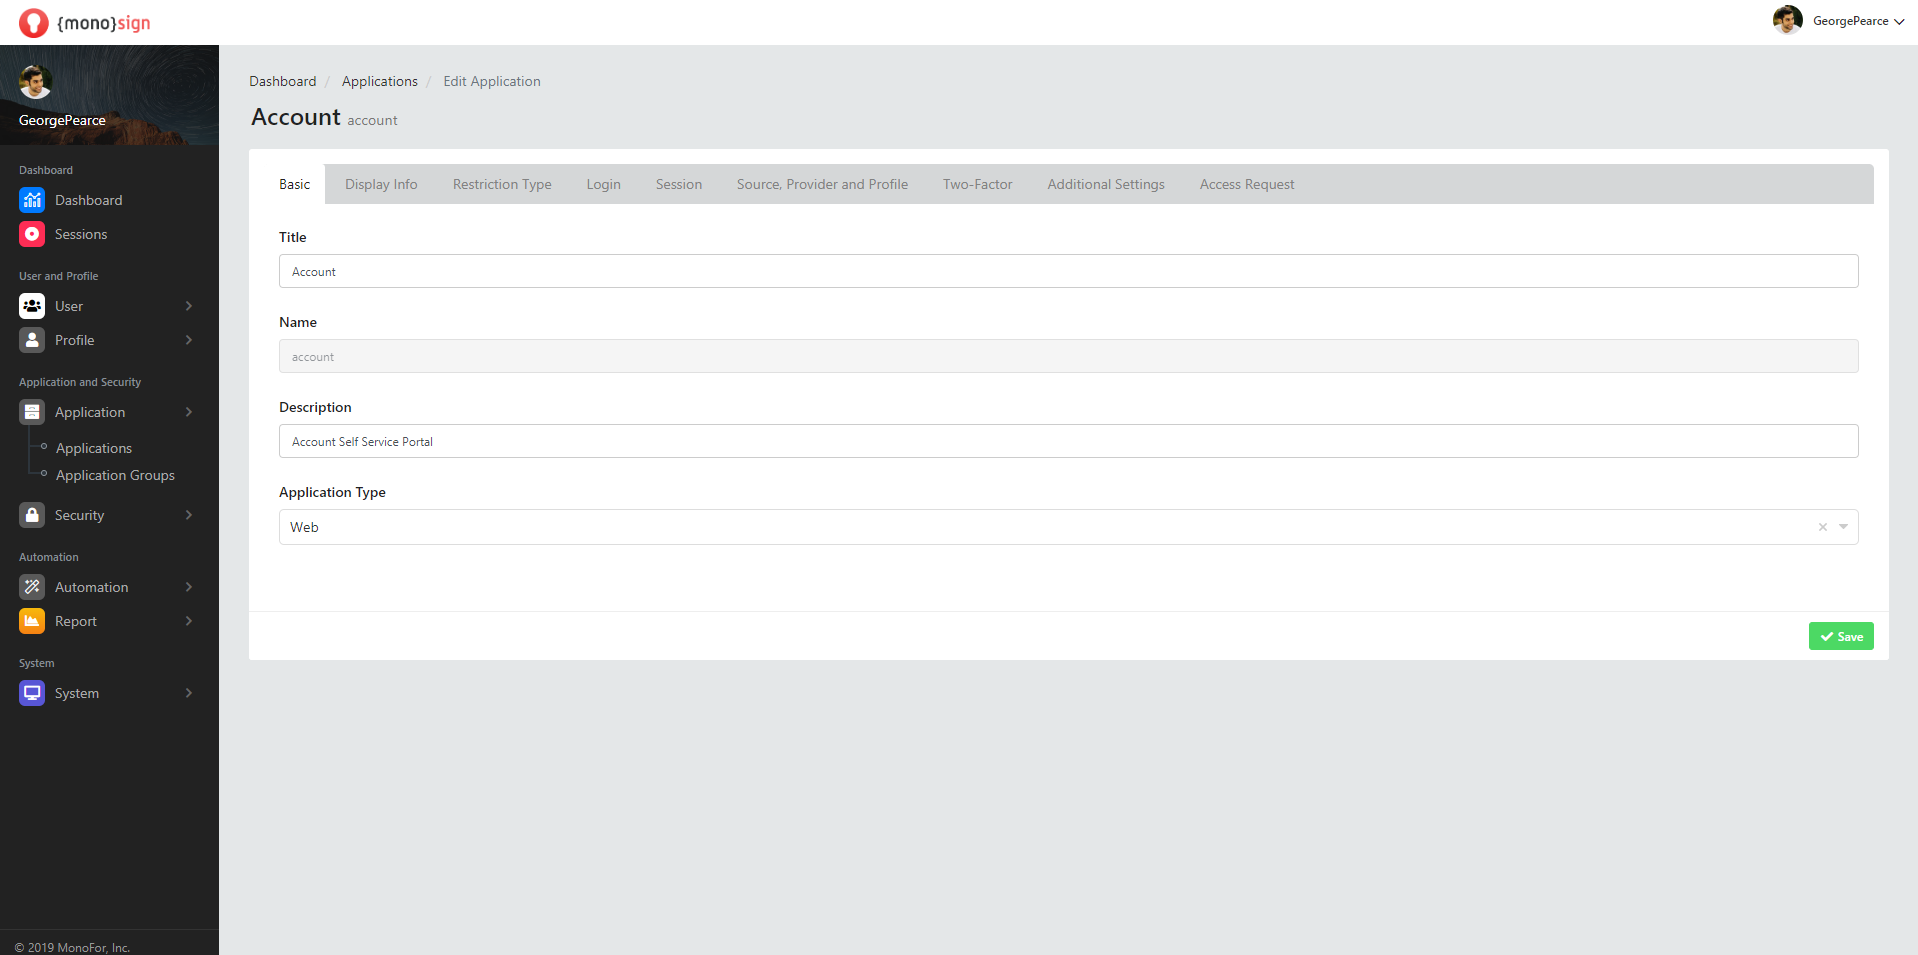Image resolution: width=1918 pixels, height=955 pixels.
Task: Open Application Groups in sidebar
Action: [x=115, y=475]
